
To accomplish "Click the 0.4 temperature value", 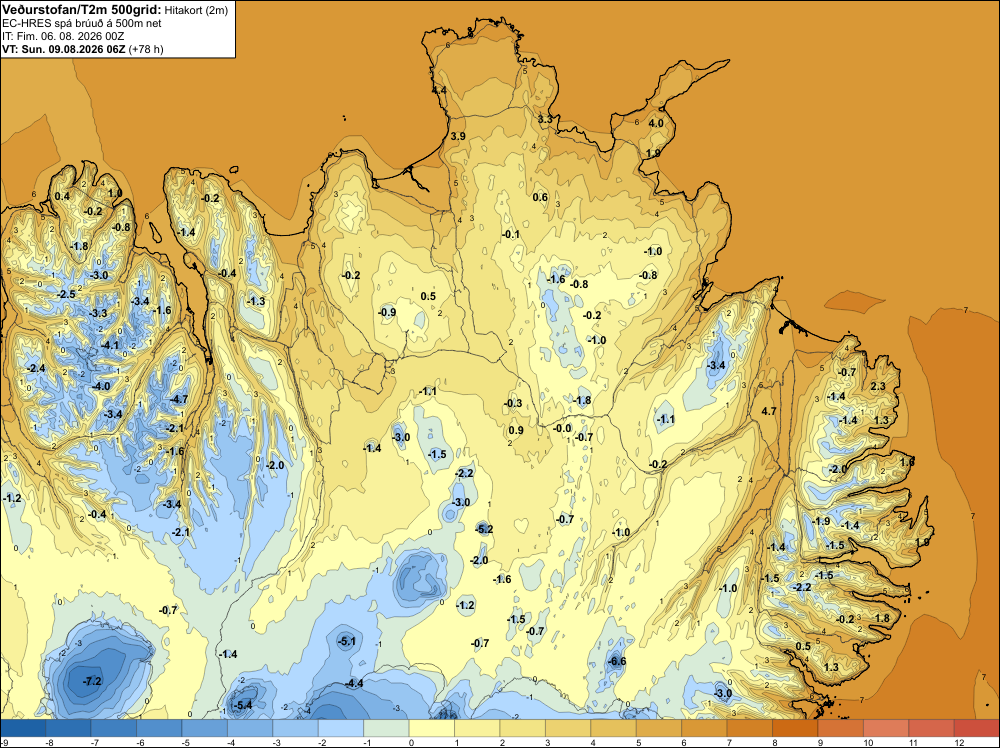I will [62, 196].
